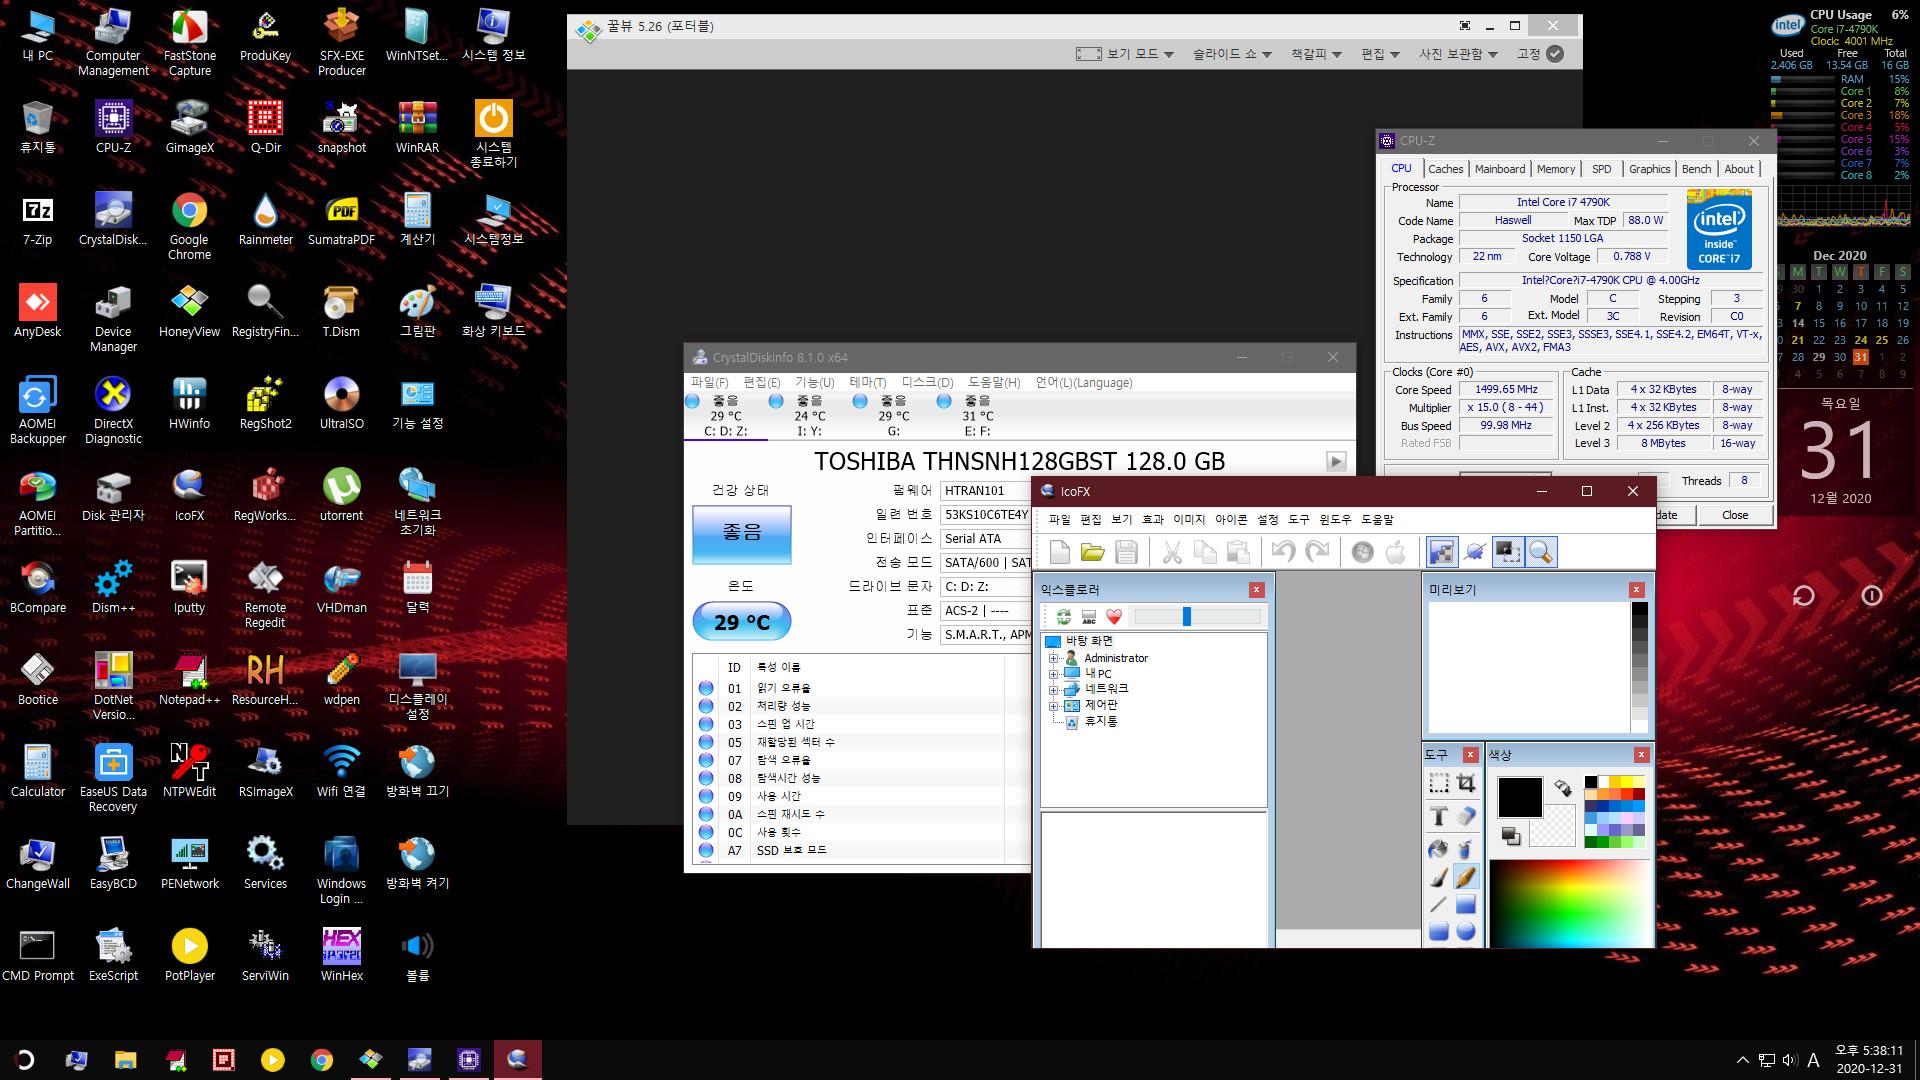The image size is (1920, 1080).
Task: Expand the 내 PC tree node
Action: pyautogui.click(x=1053, y=674)
